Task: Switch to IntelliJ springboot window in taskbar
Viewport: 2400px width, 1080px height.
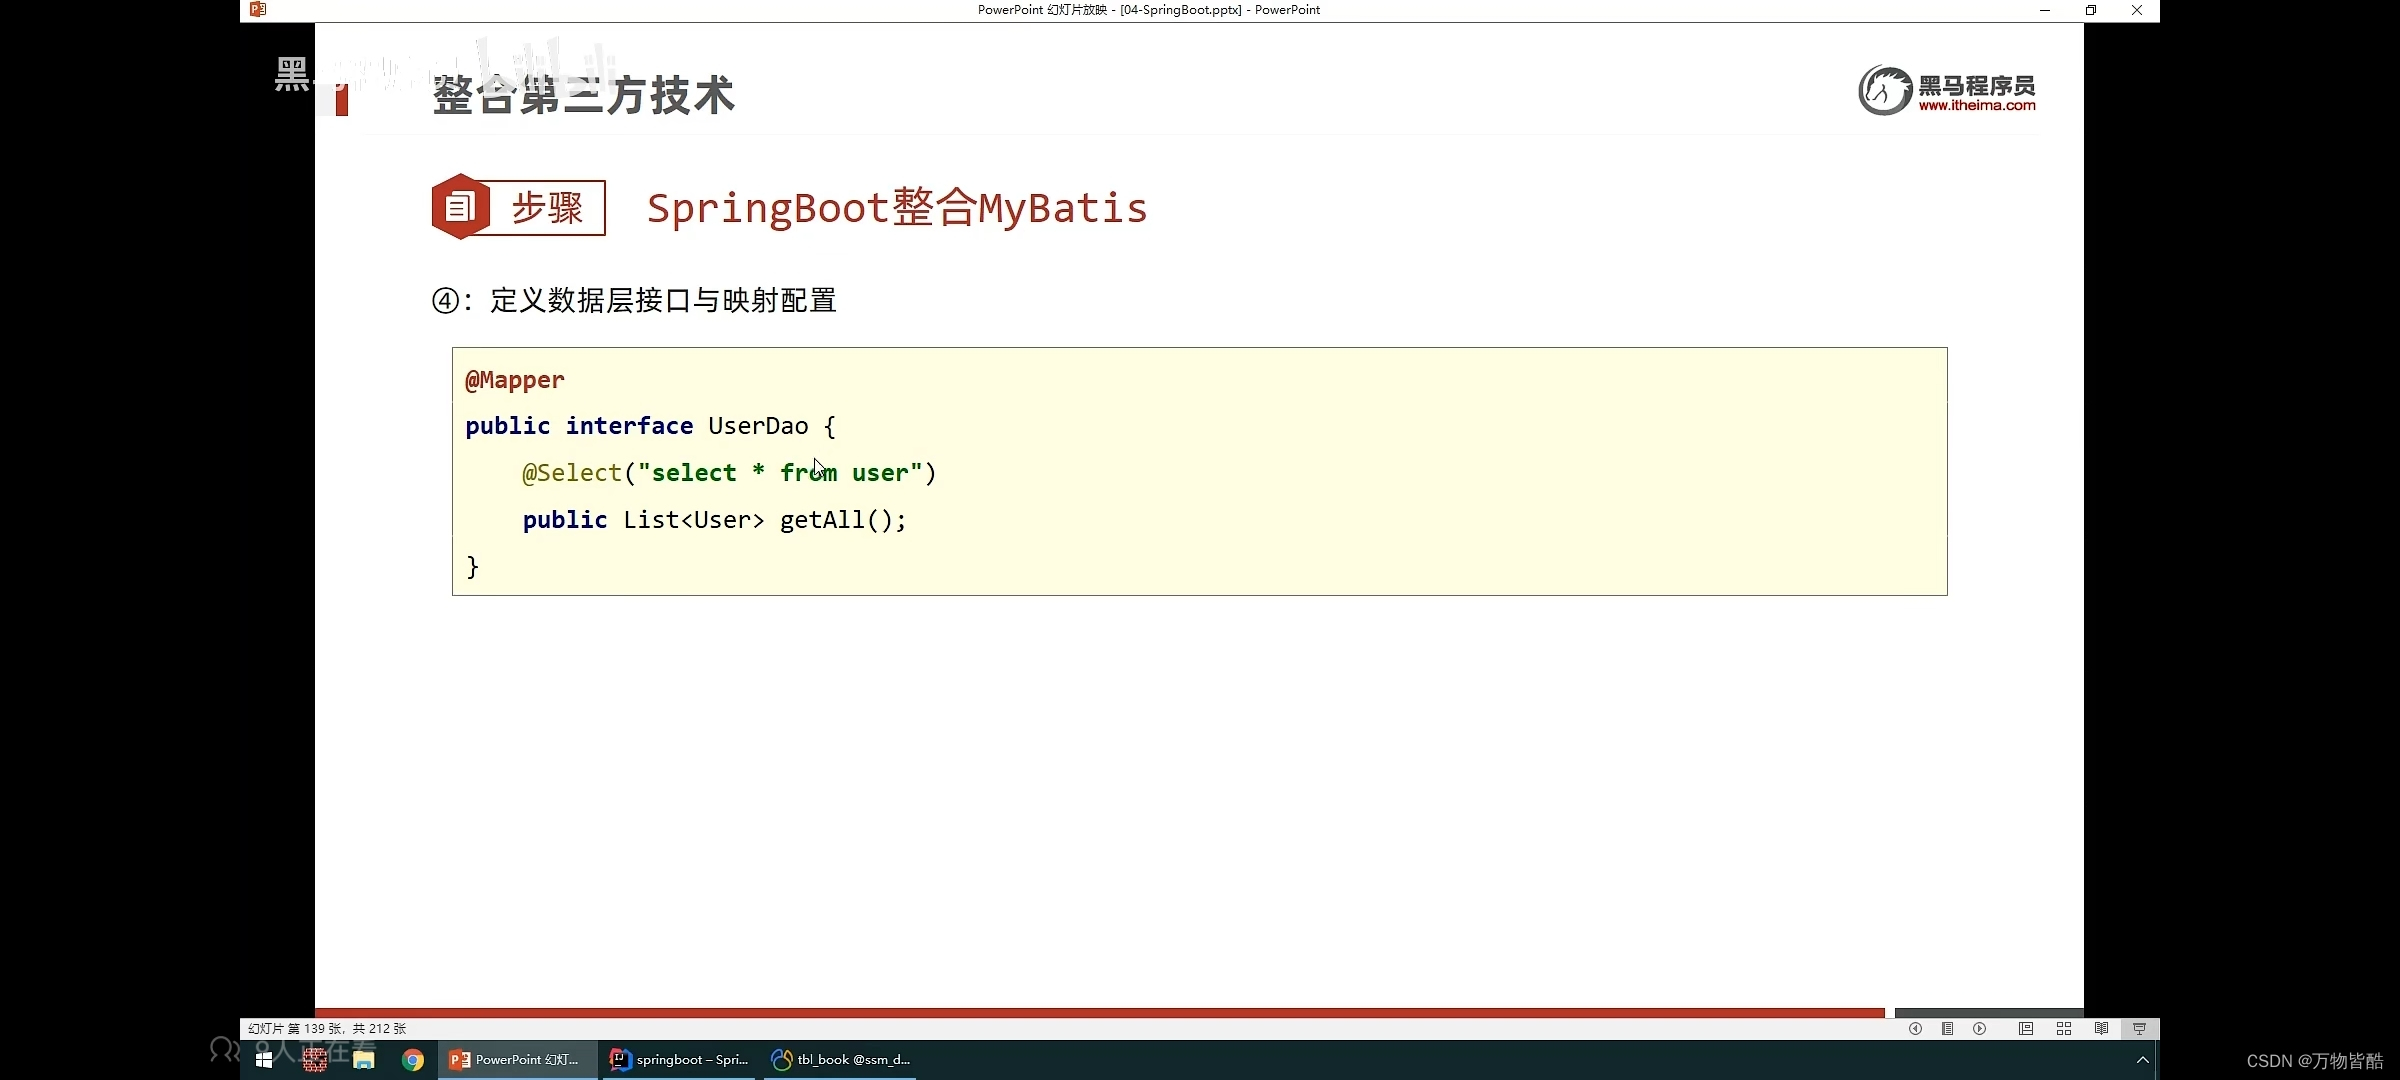Action: click(680, 1060)
